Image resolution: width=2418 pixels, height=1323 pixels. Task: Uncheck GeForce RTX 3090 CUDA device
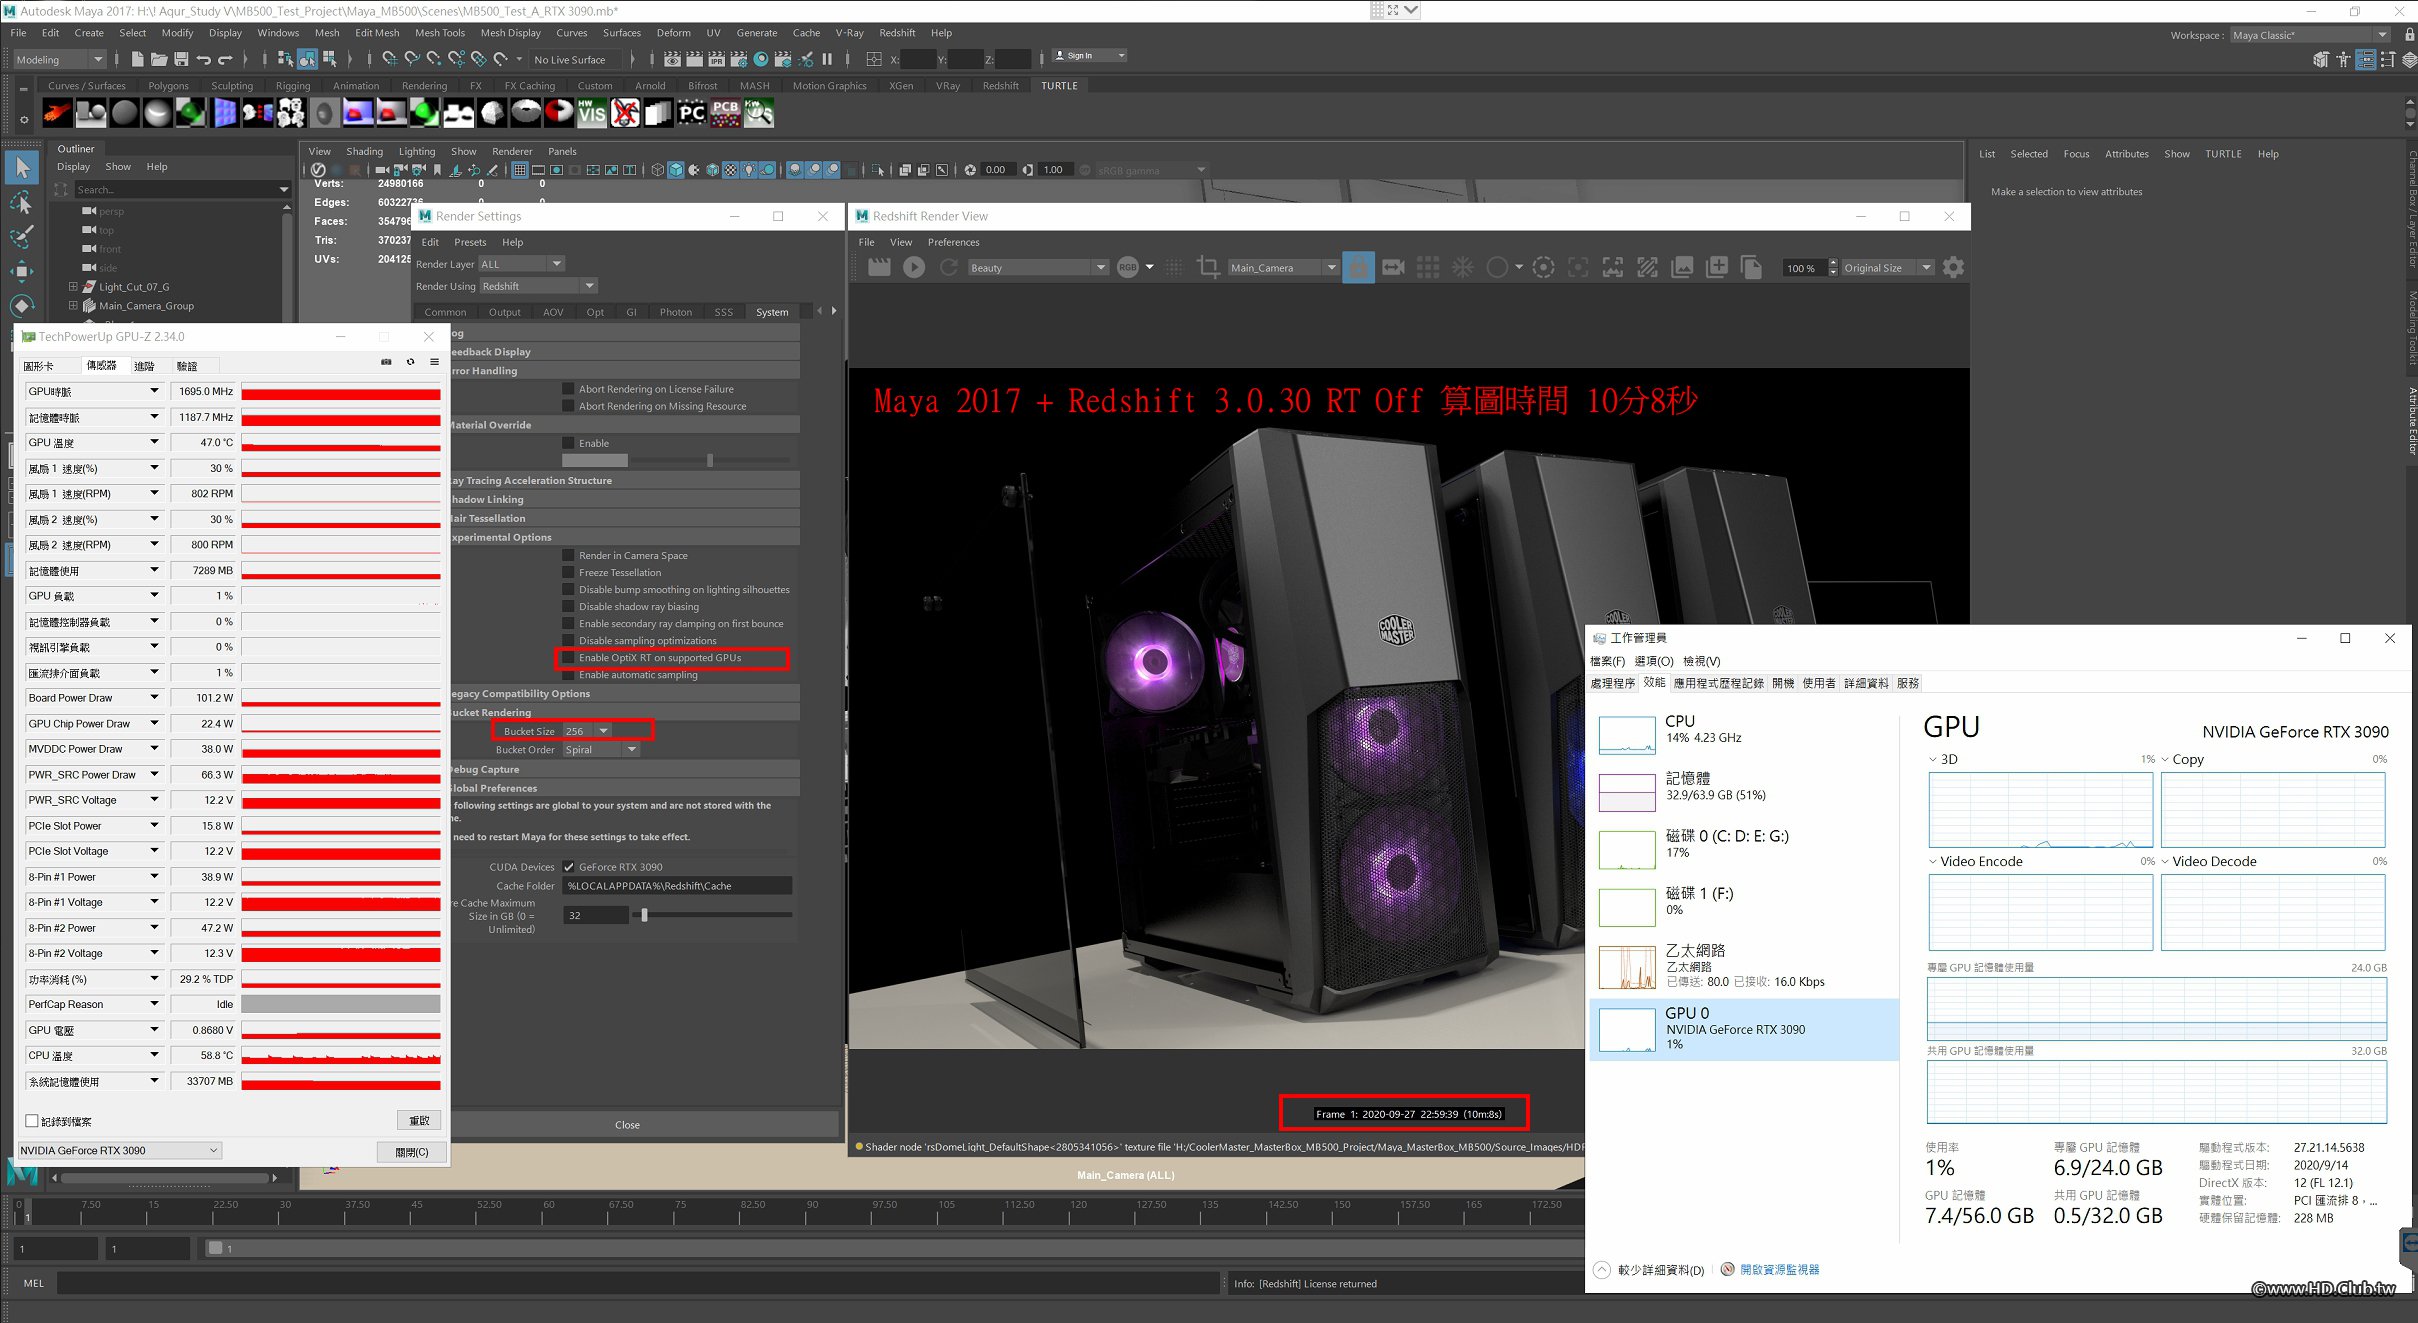point(568,867)
